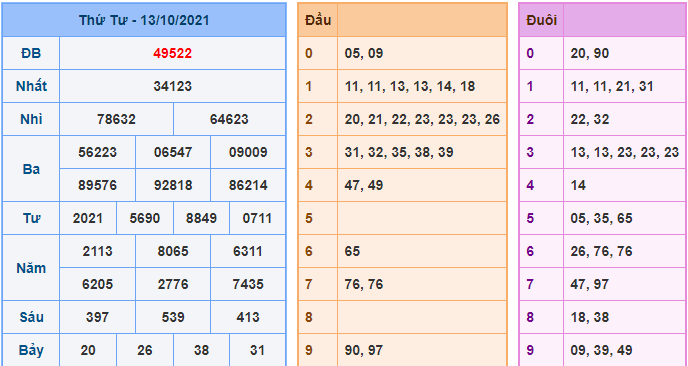The width and height of the screenshot is (688, 366).
Task: Click the first prize number 34123
Action: coord(172,86)
